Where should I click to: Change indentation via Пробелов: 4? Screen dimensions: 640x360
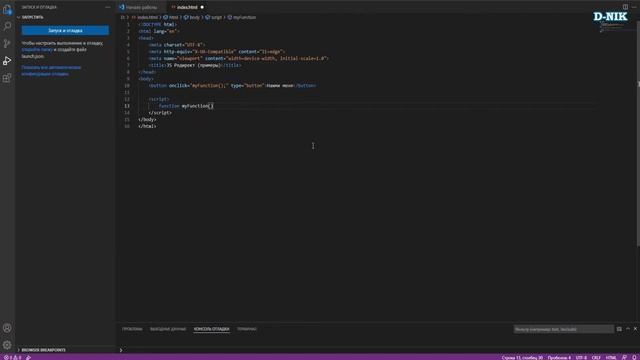[x=559, y=358]
